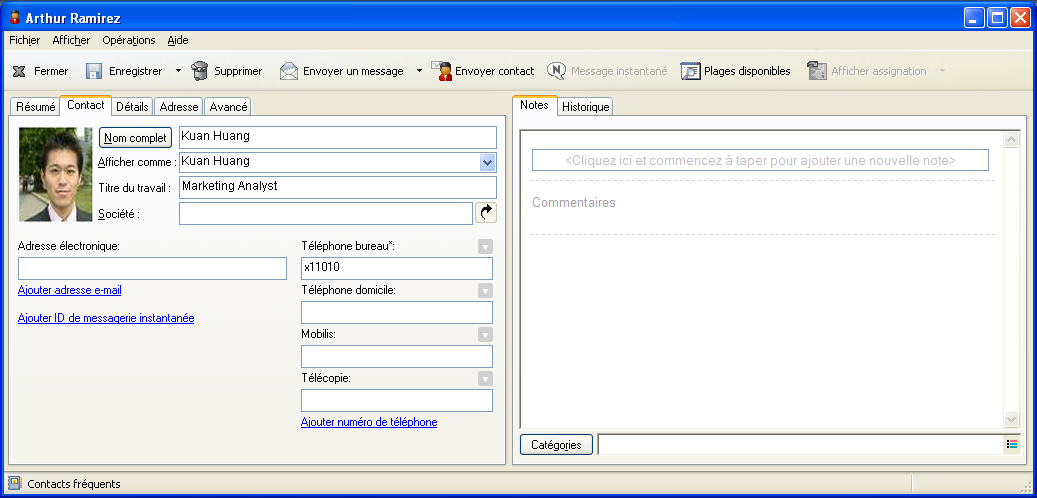Select the Notes tab
Image resolution: width=1037 pixels, height=498 pixels.
[x=534, y=105]
